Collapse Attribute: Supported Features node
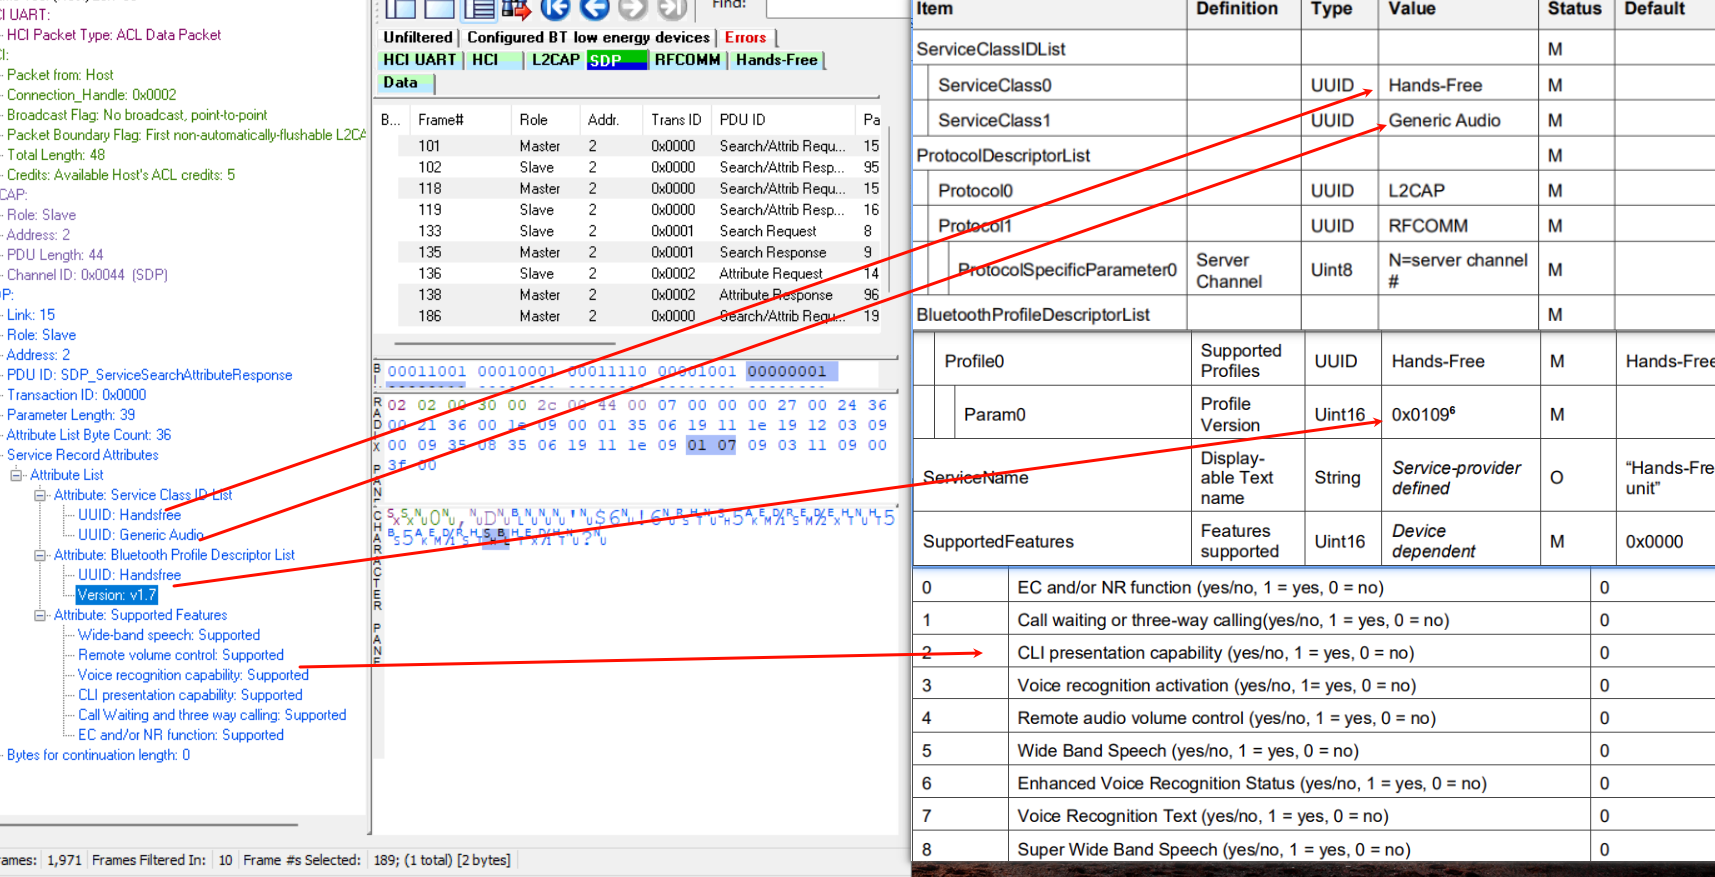Viewport: 1715px width, 877px height. 41,615
